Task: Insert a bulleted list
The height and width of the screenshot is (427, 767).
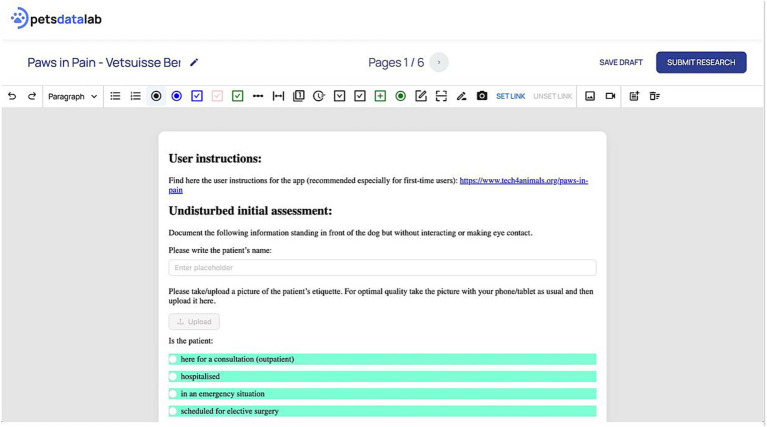Action: point(115,96)
